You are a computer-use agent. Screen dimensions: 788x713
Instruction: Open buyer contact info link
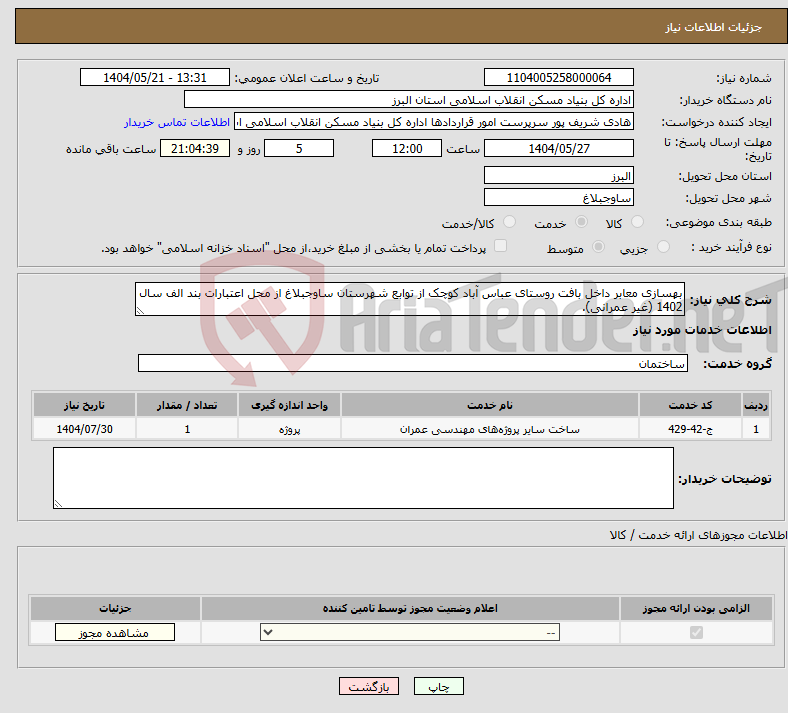177,122
